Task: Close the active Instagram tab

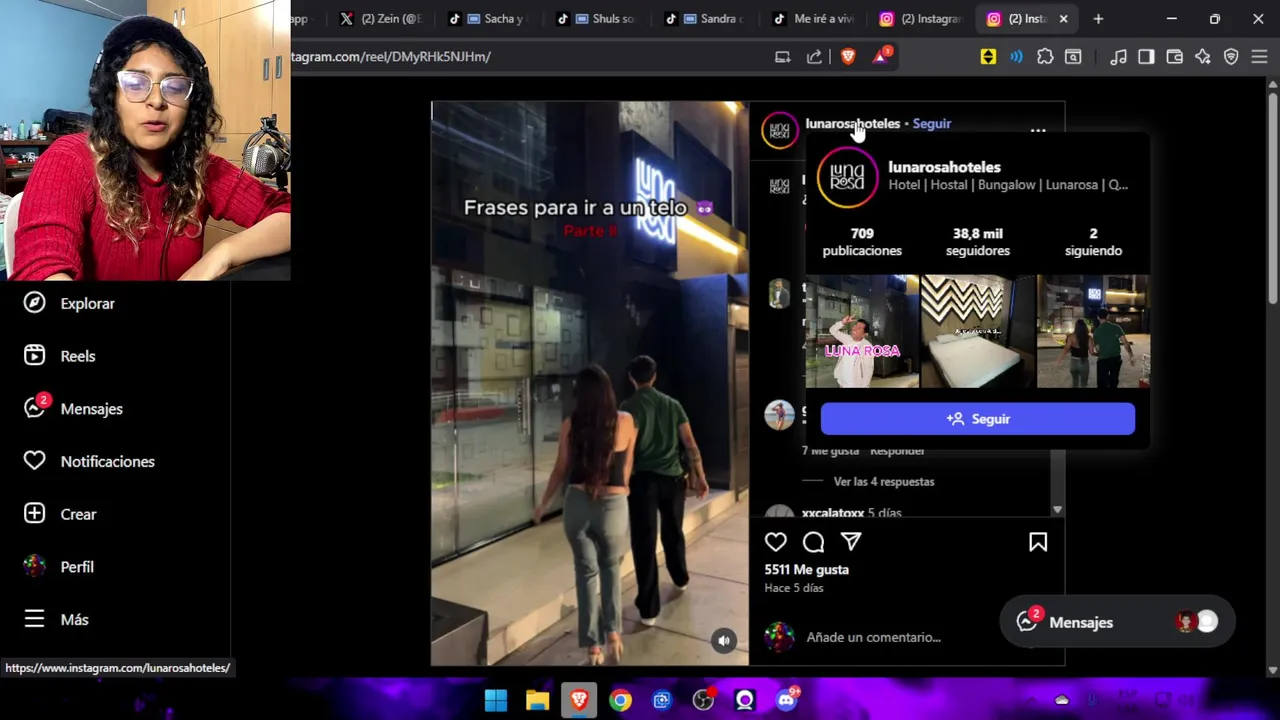Action: click(1063, 19)
